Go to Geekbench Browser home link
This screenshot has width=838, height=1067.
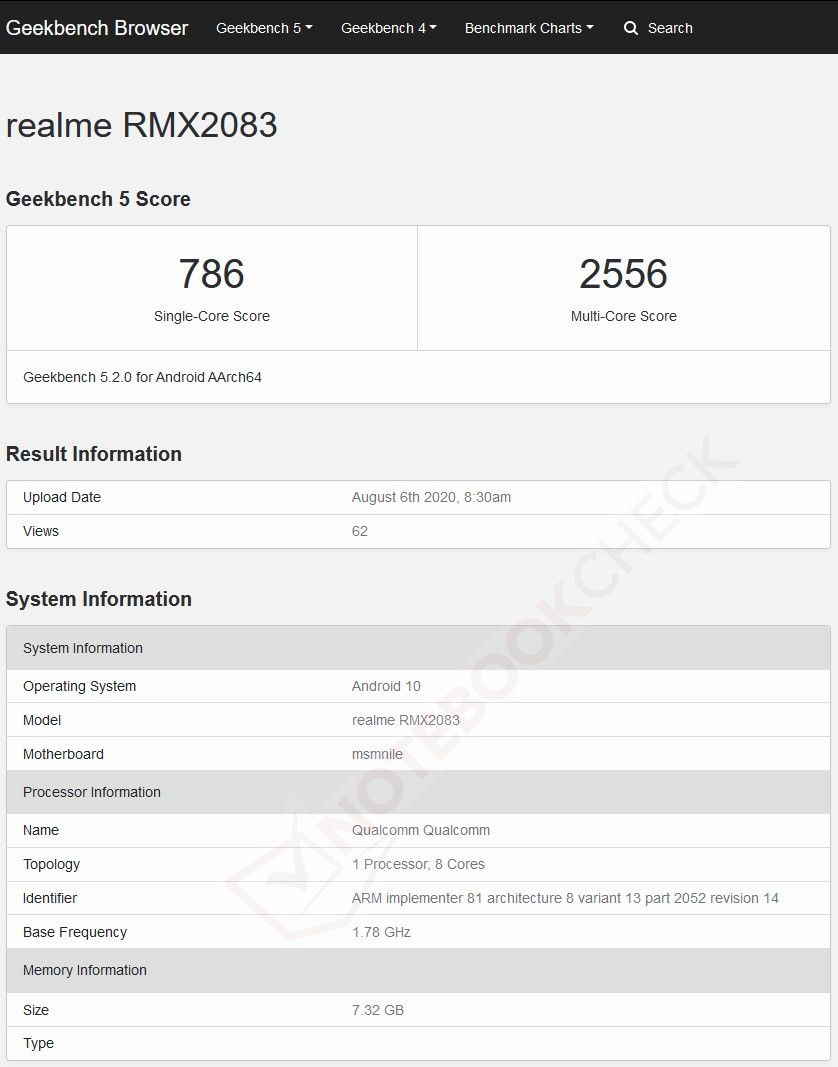click(x=97, y=28)
